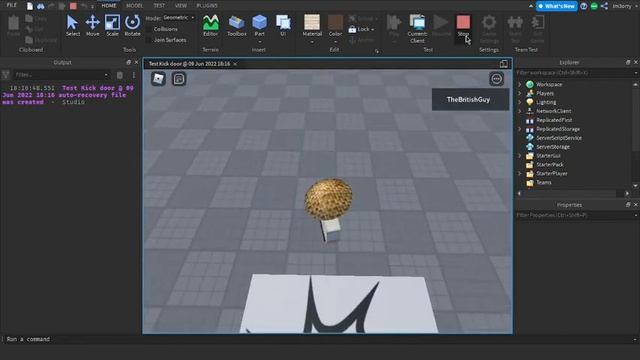Click the TheBritishGuy player list entry
Screen dimensions: 640x360
(x=470, y=100)
